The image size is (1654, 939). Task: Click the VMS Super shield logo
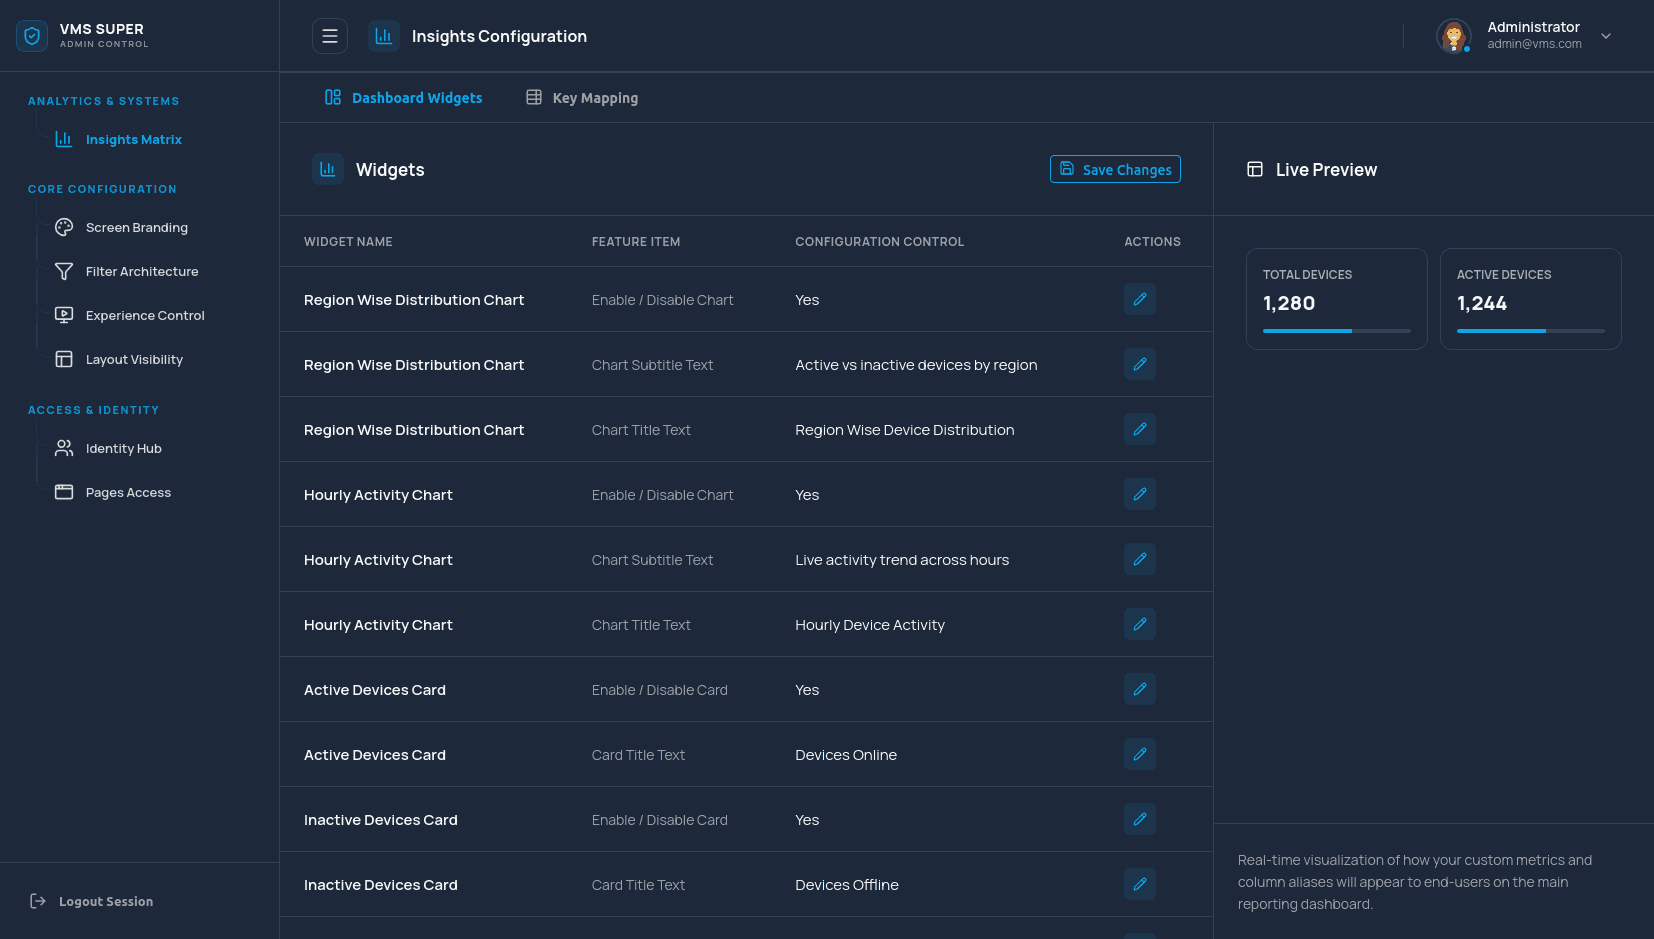click(x=32, y=36)
